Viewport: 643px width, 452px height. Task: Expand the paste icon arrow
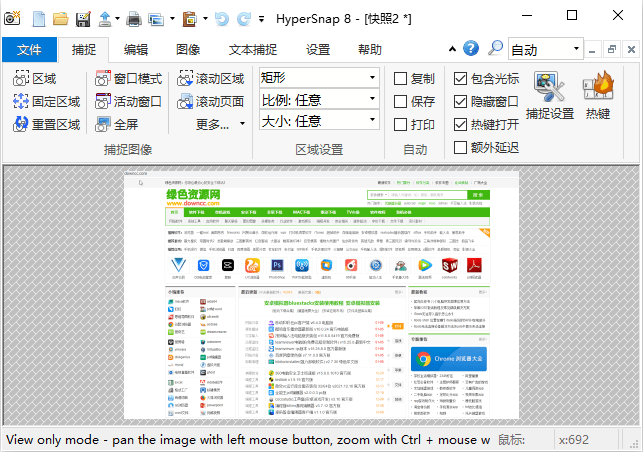coord(205,19)
